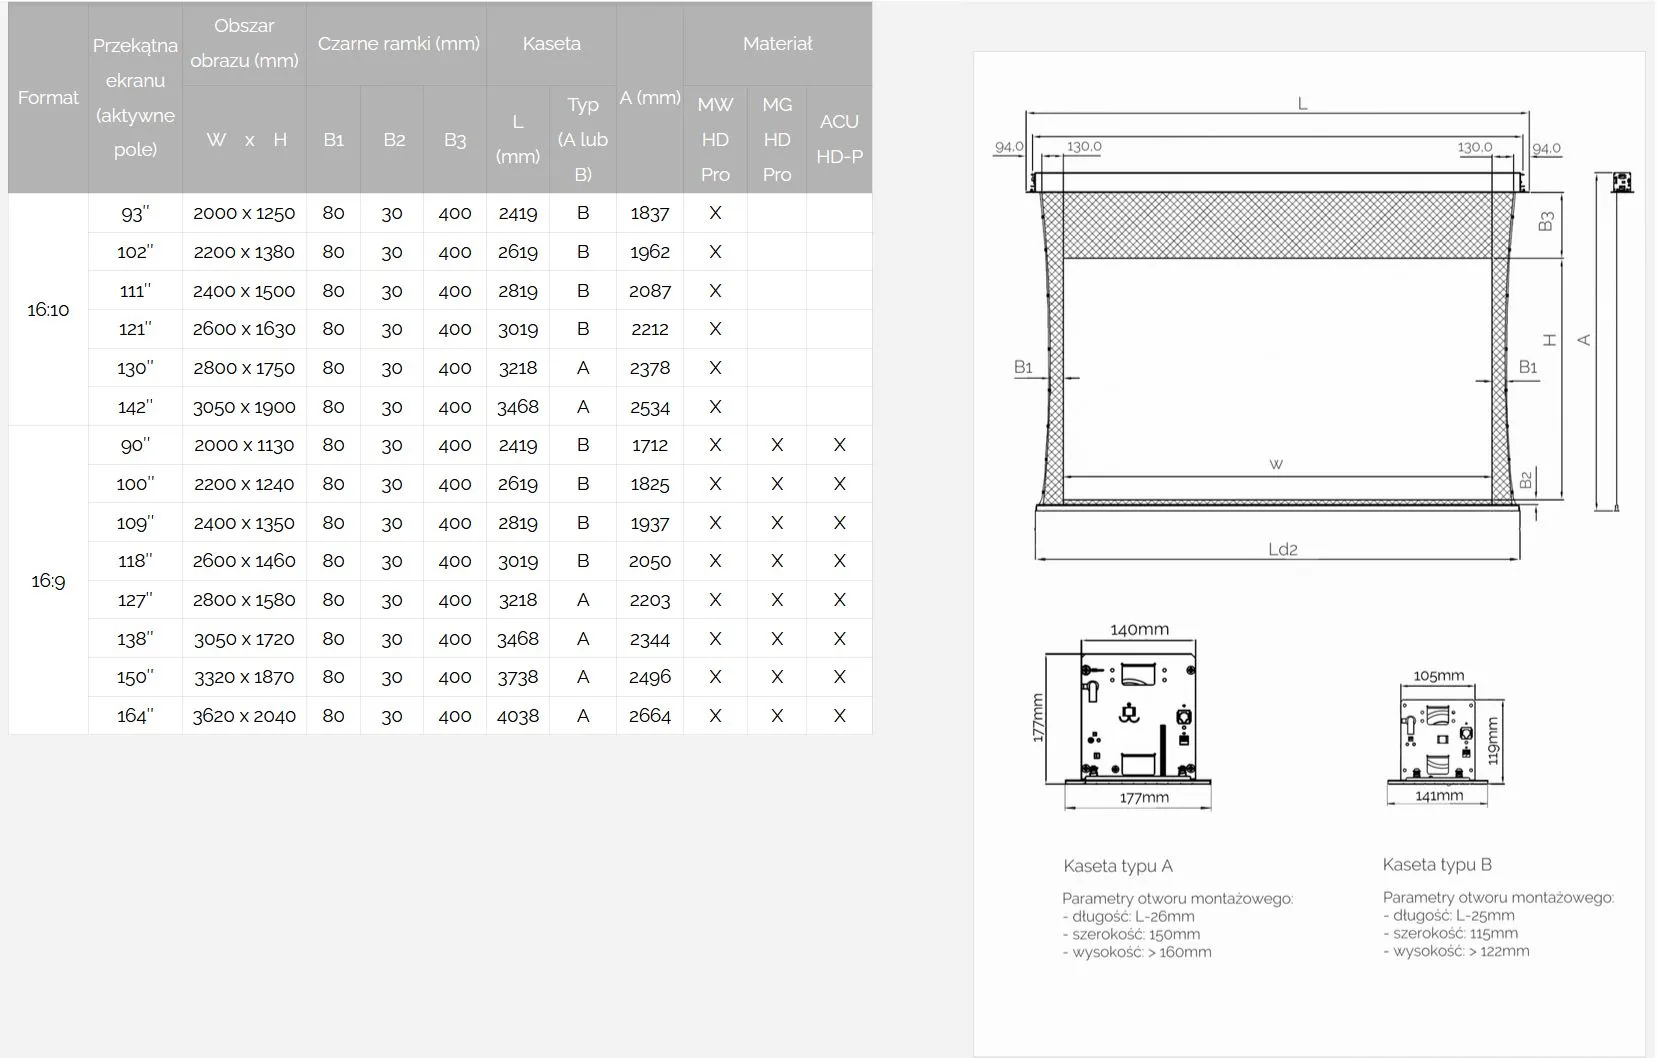Select the 127" diagonal cell

(135, 600)
